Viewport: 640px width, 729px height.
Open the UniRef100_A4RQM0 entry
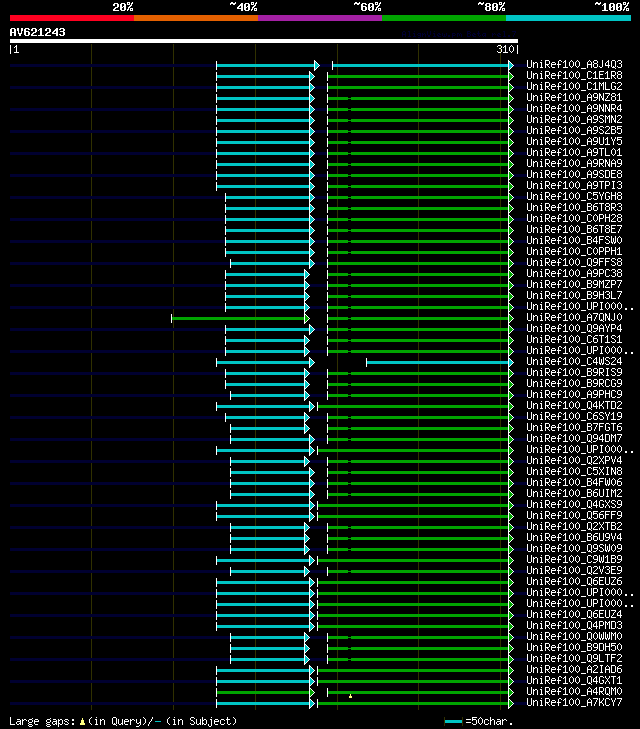pos(574,692)
